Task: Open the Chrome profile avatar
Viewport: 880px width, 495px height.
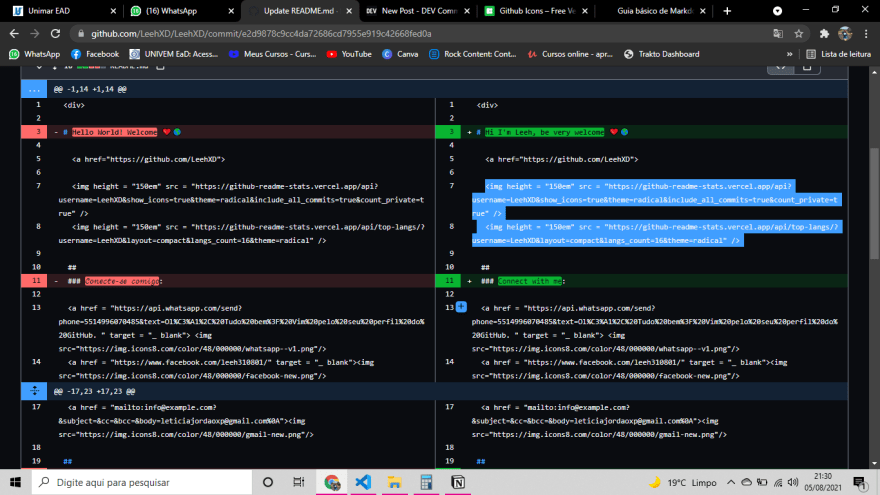Action: pos(845,34)
